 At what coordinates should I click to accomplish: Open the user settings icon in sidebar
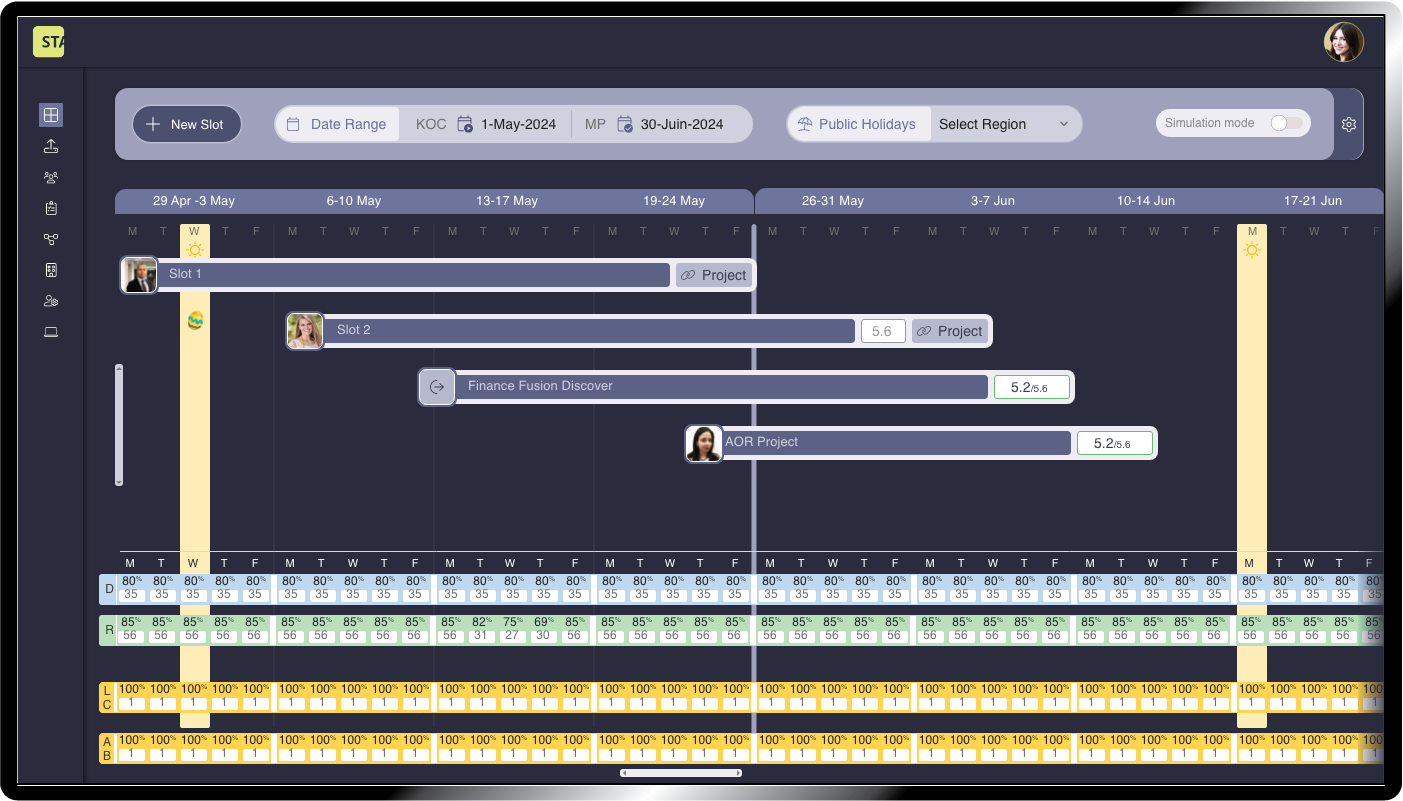(51, 301)
